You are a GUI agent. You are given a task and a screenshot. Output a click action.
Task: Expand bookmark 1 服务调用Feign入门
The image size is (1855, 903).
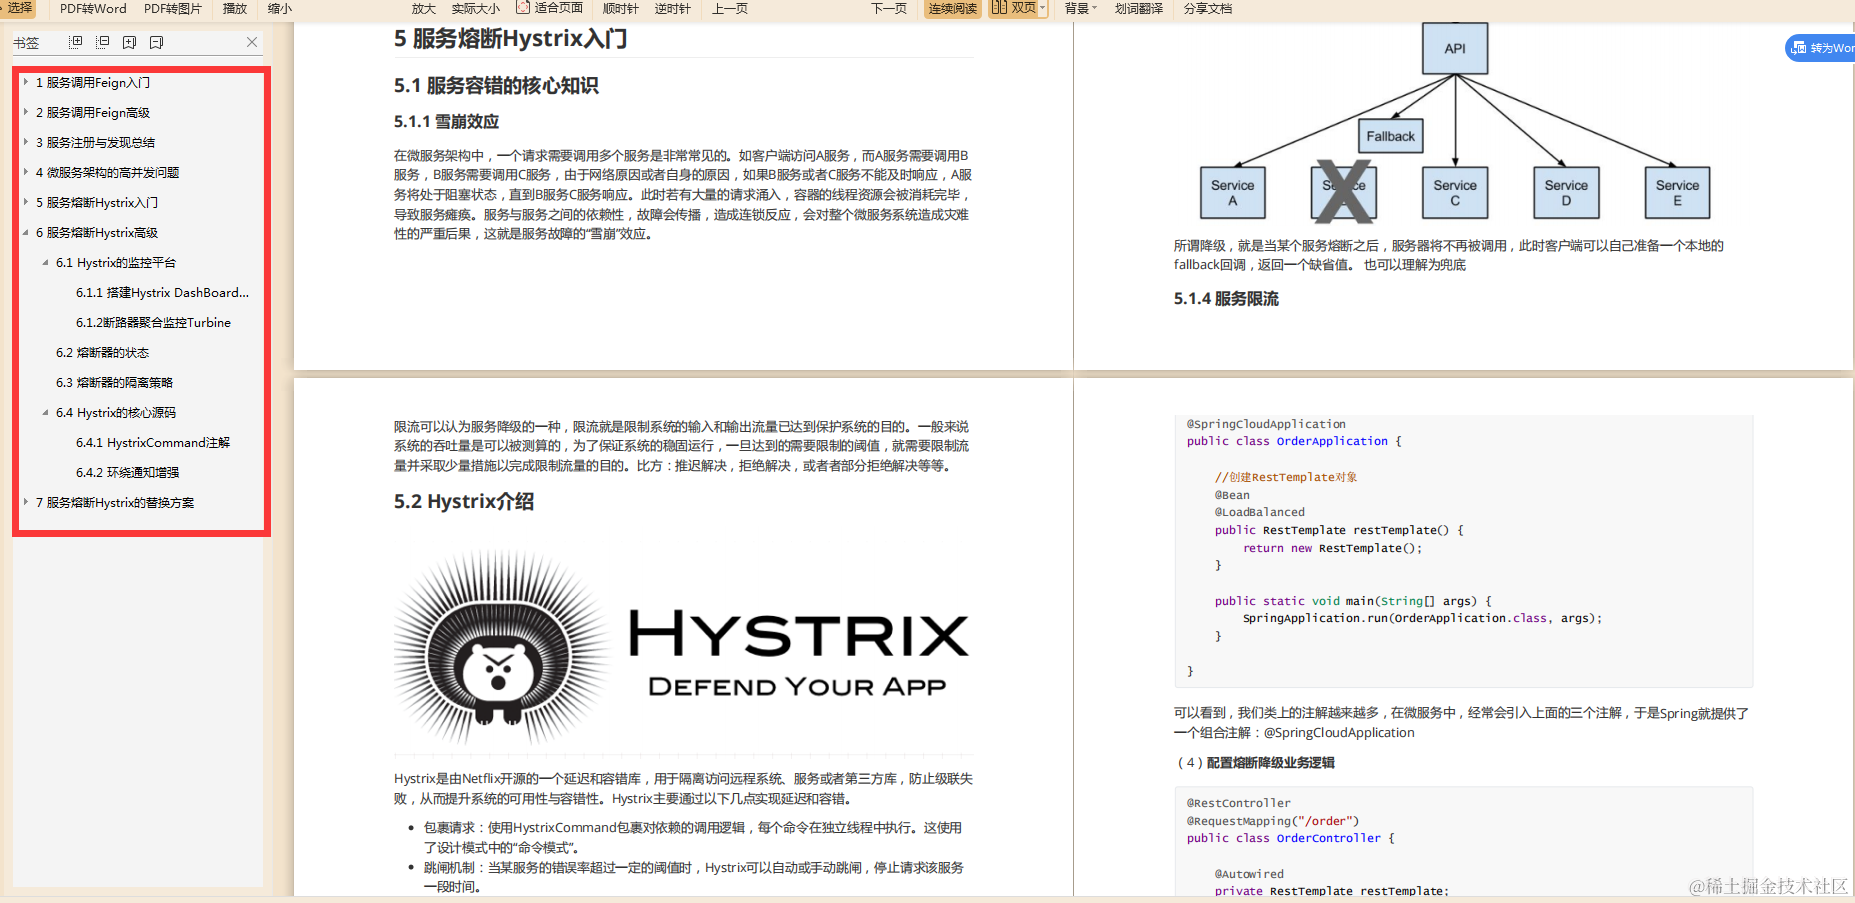point(26,82)
